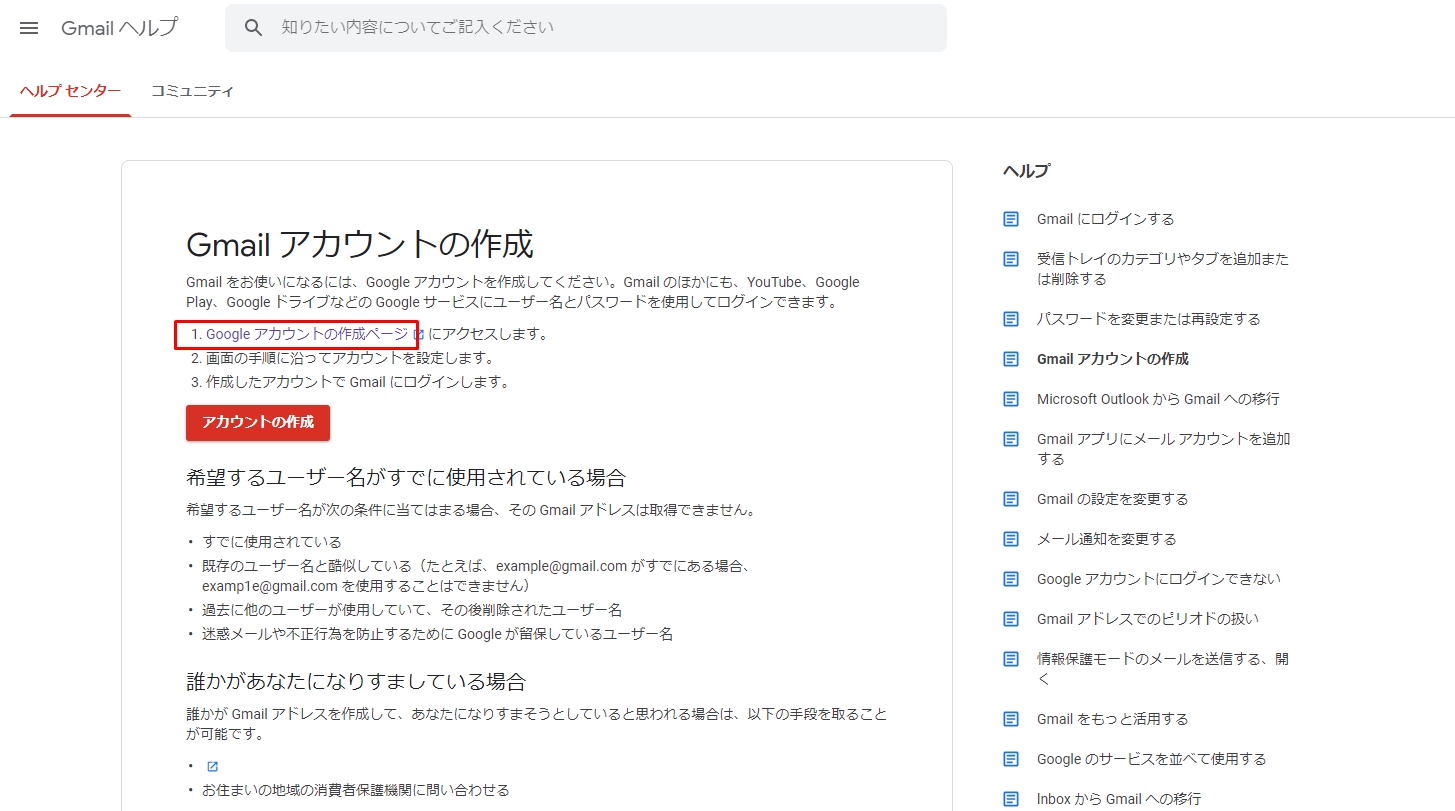This screenshot has width=1455, height=811.
Task: Click heading 誰かがあなたになりすましている場合
Action: point(356,682)
